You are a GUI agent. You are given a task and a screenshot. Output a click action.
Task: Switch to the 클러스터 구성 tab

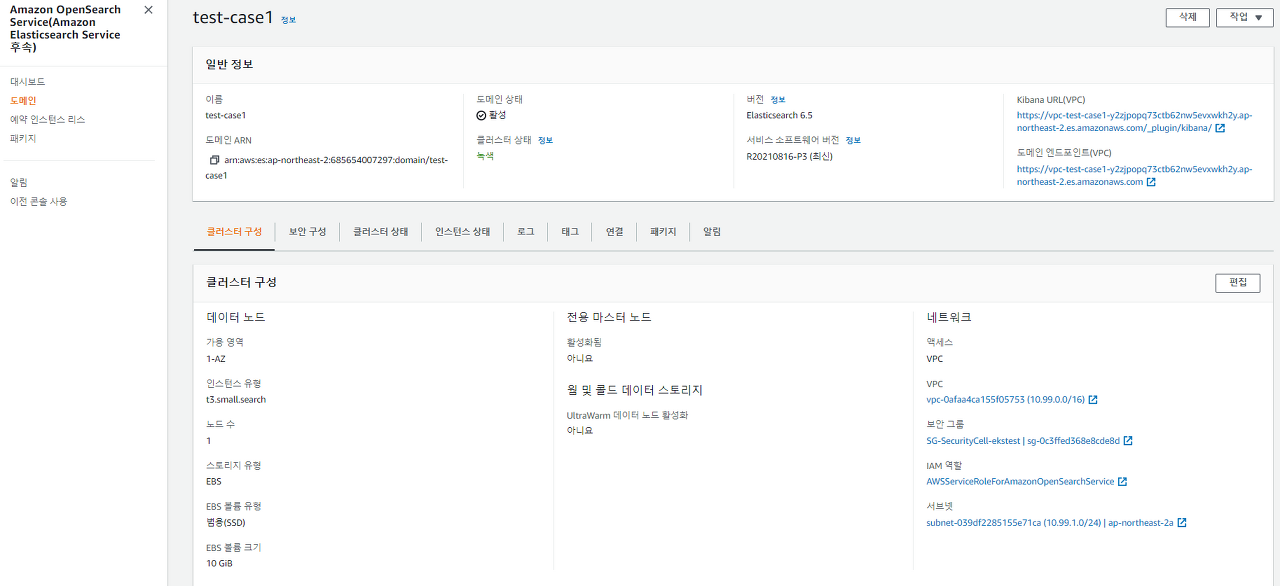pyautogui.click(x=234, y=232)
